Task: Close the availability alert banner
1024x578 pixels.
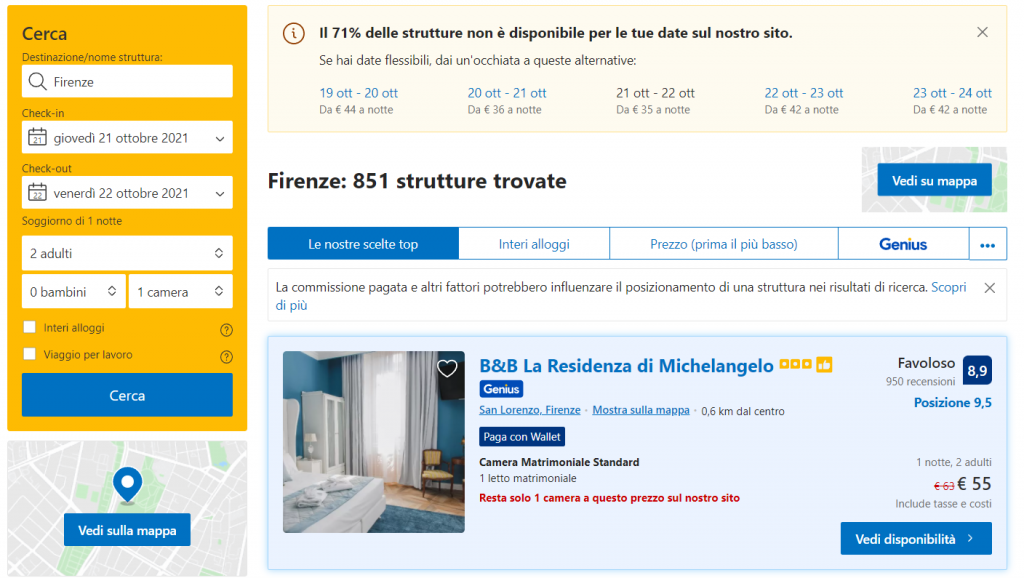Action: (x=982, y=32)
